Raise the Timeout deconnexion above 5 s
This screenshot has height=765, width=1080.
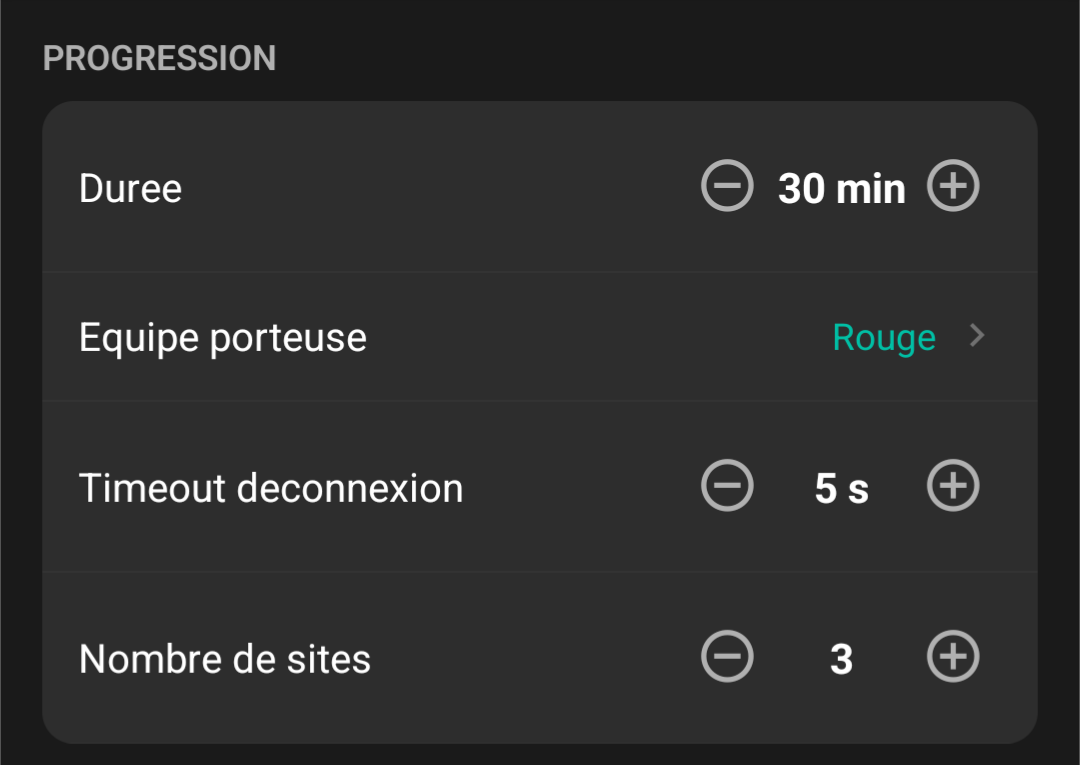click(953, 487)
